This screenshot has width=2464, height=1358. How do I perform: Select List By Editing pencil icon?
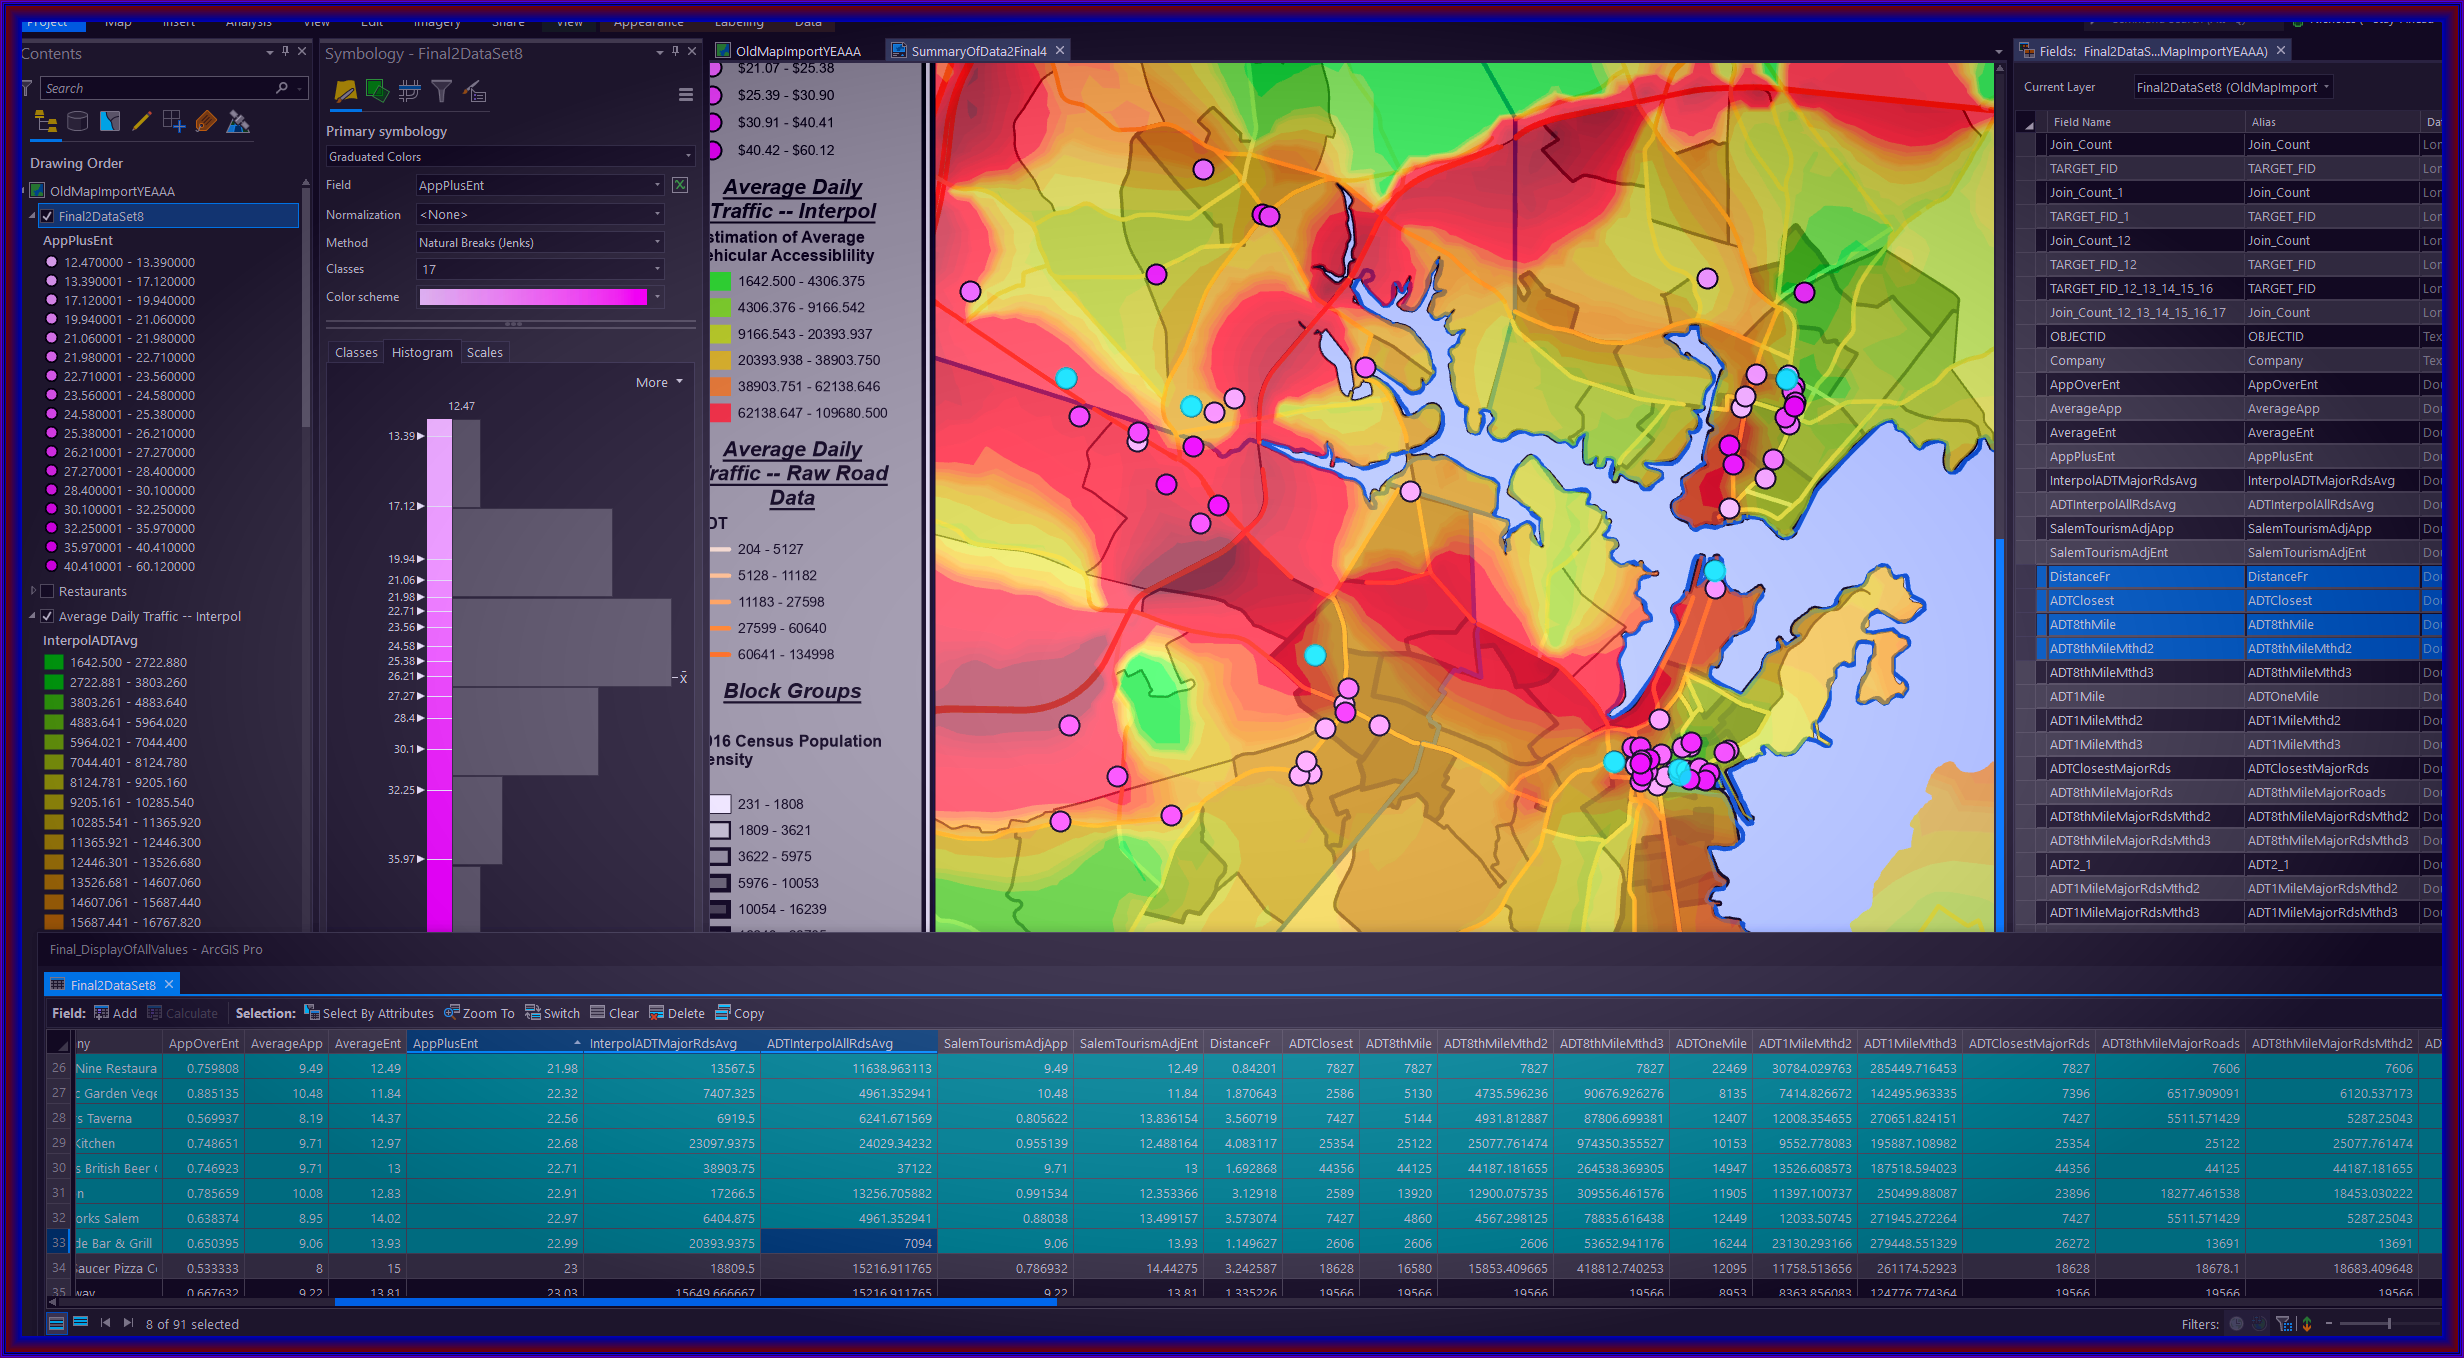pyautogui.click(x=141, y=122)
